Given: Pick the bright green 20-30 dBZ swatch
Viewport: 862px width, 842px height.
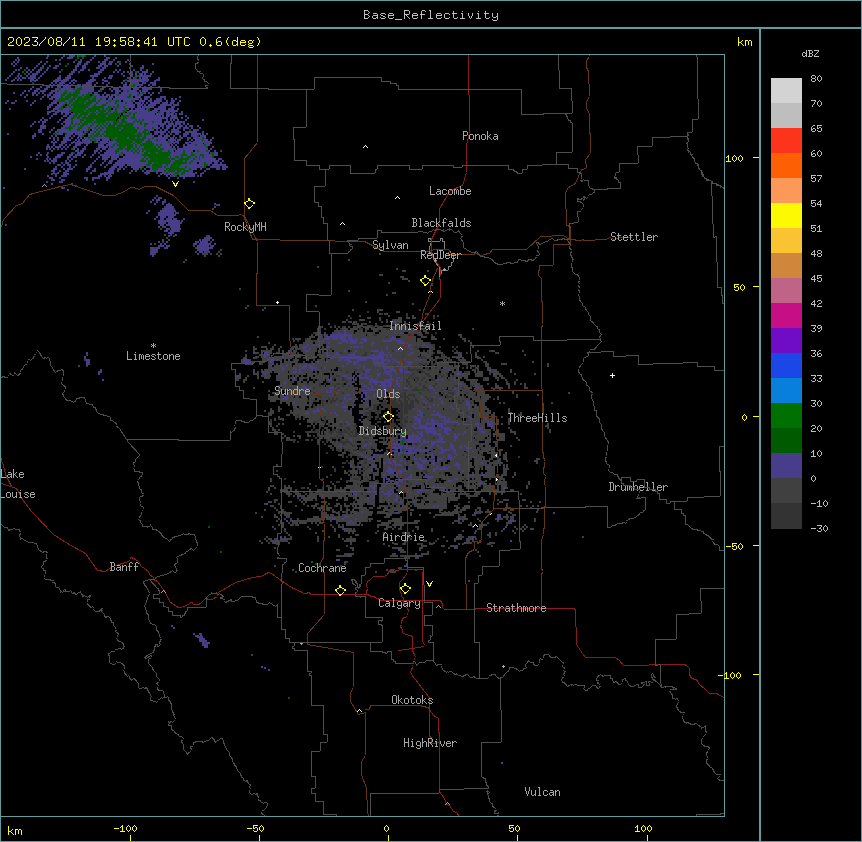Looking at the screenshot, I should pyautogui.click(x=786, y=416).
